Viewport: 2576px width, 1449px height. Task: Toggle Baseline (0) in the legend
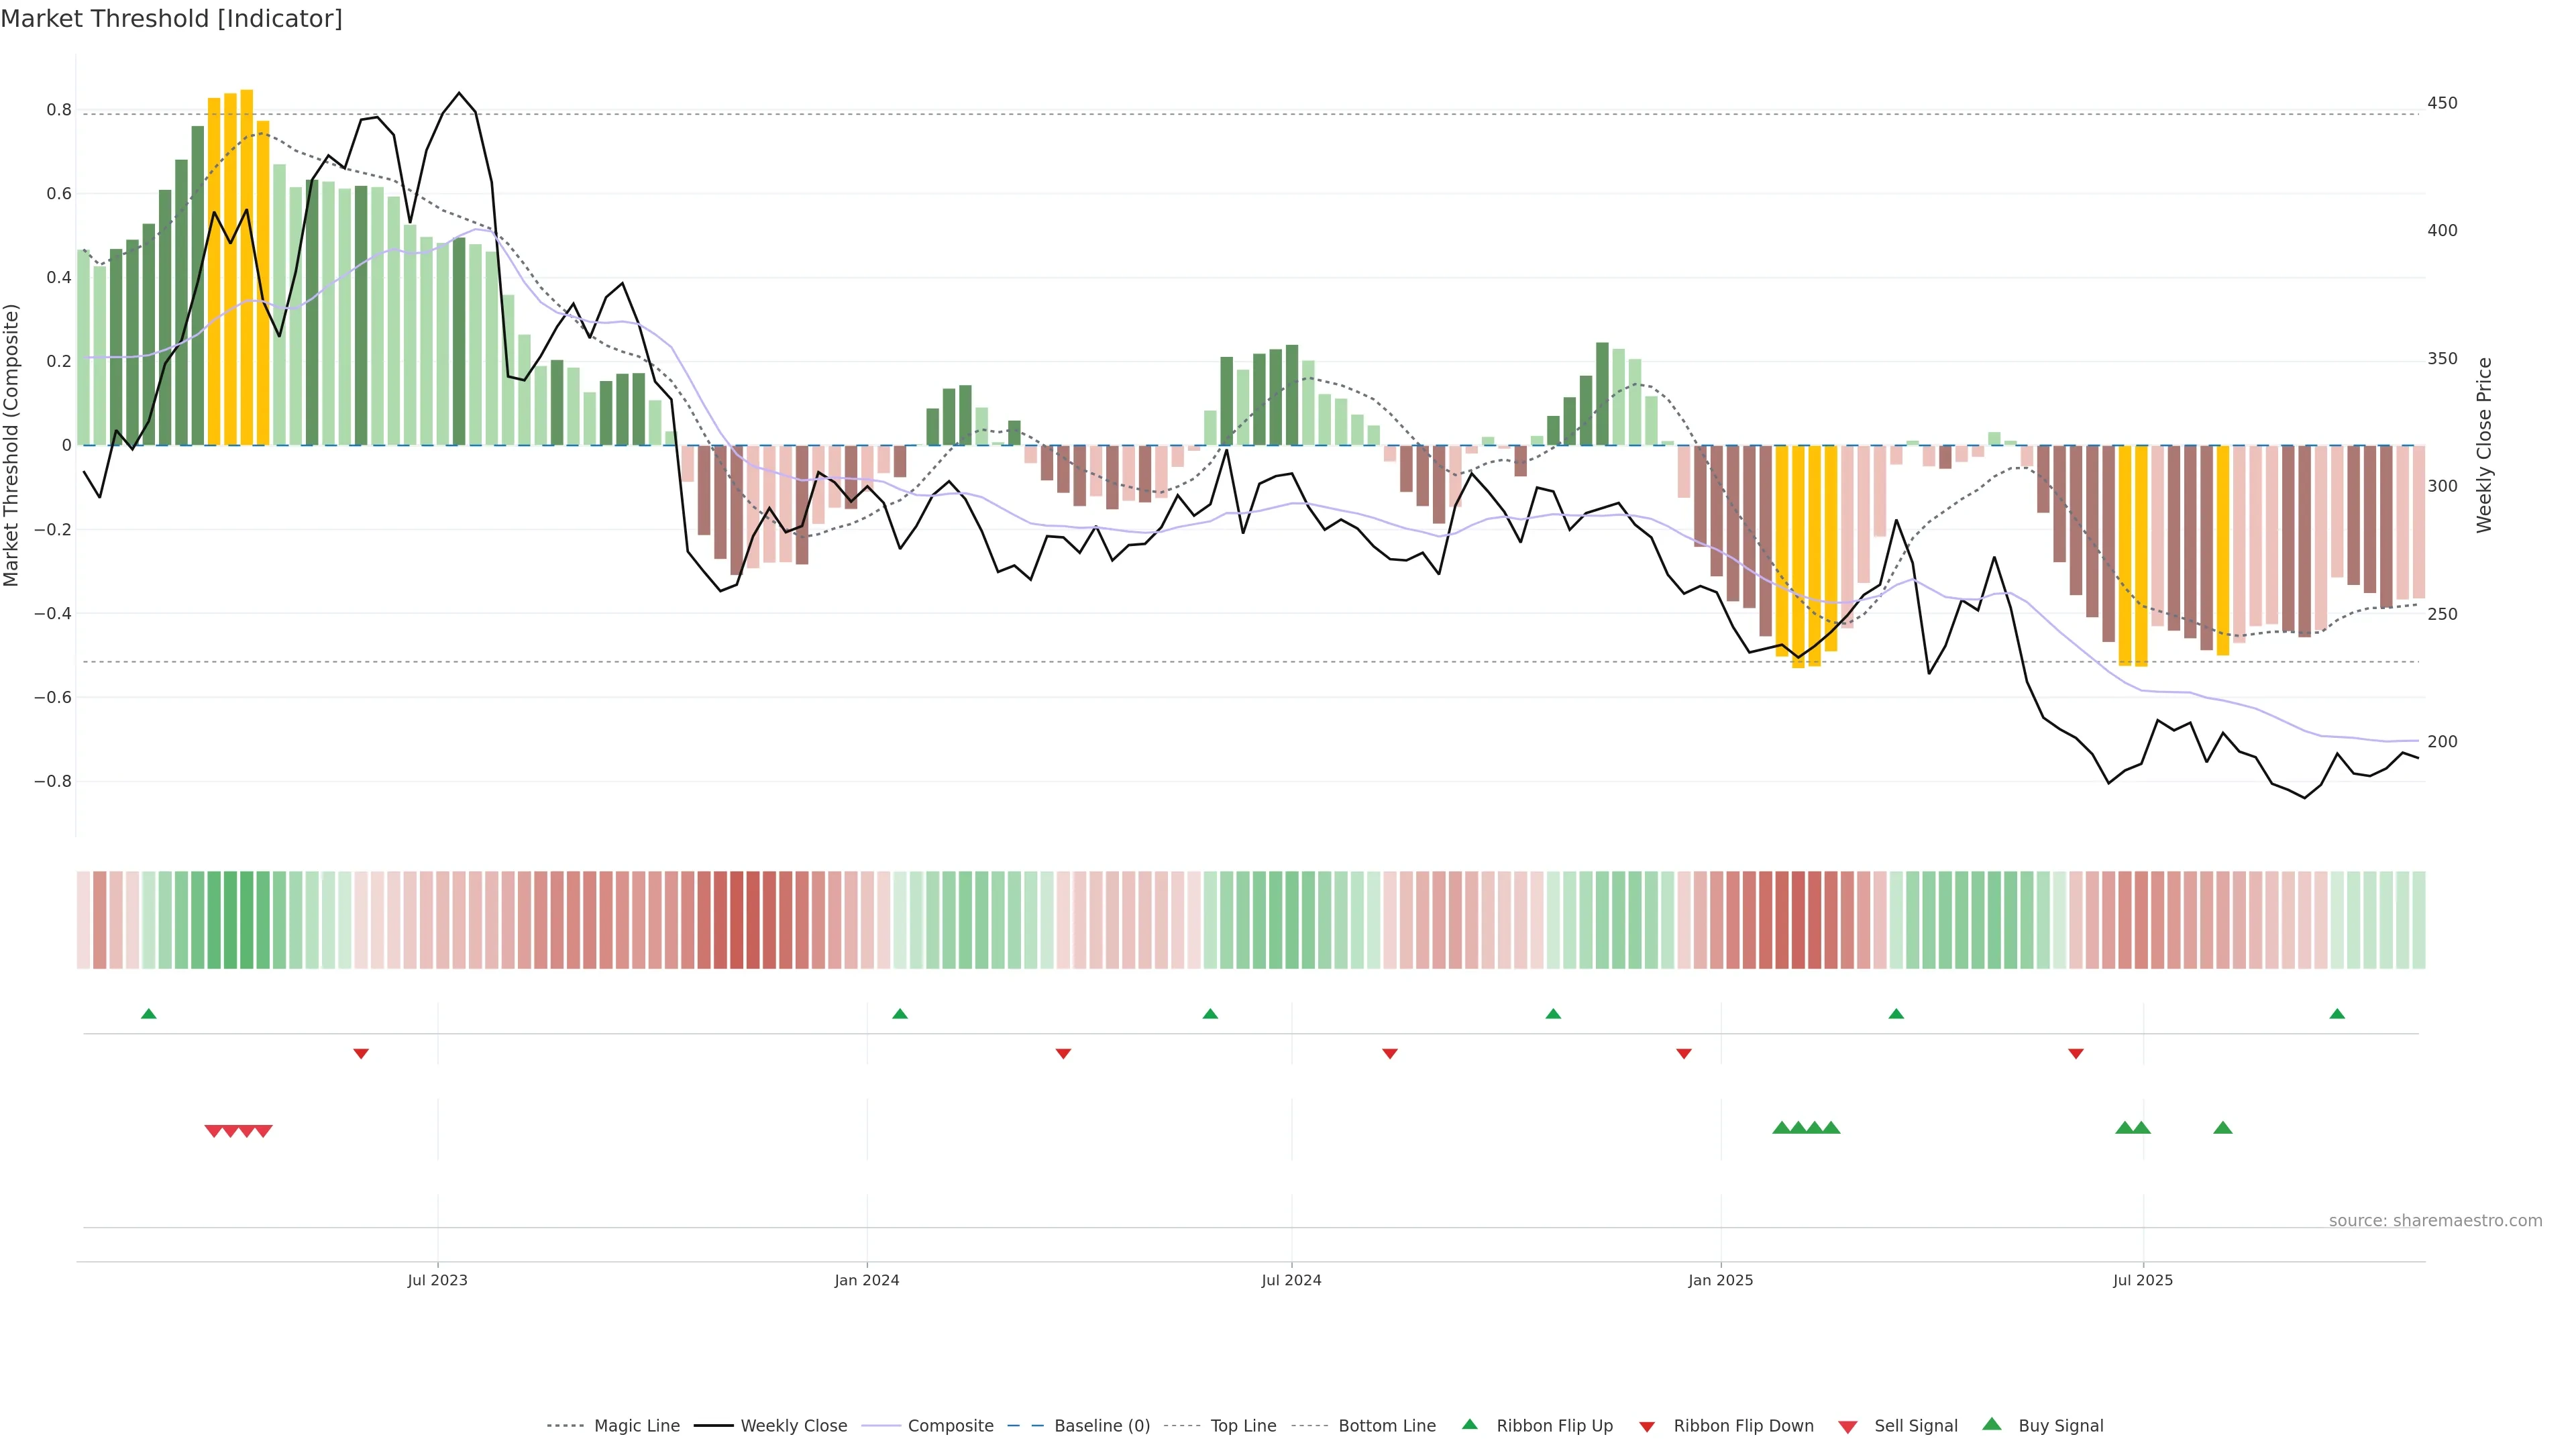tap(1101, 1426)
